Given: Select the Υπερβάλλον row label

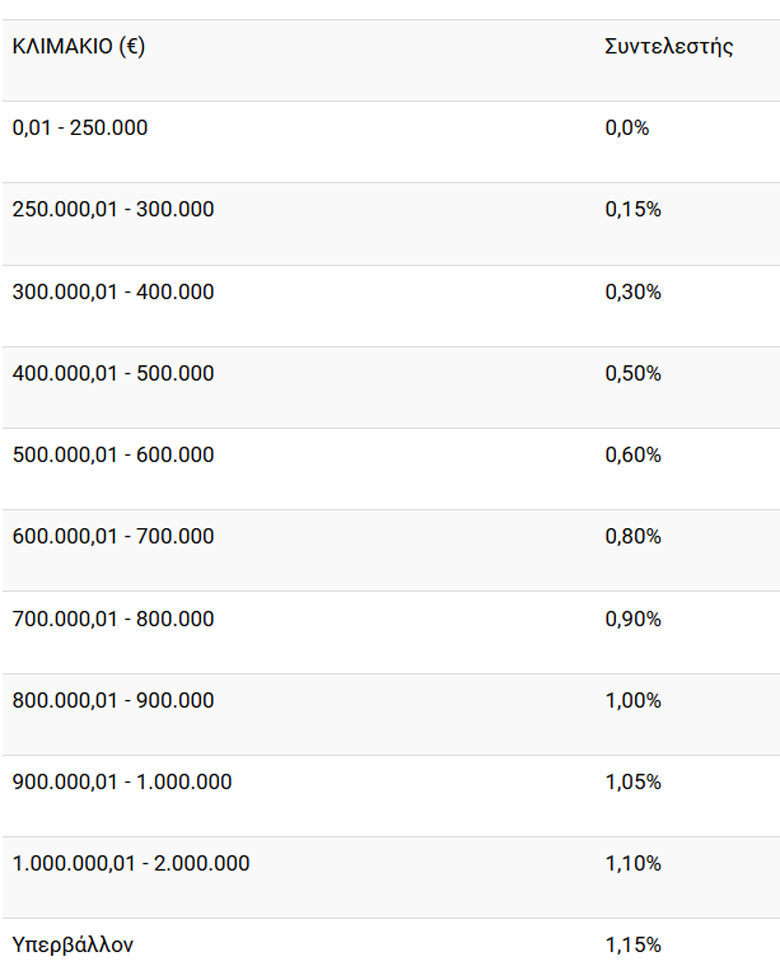Looking at the screenshot, I should tap(72, 945).
